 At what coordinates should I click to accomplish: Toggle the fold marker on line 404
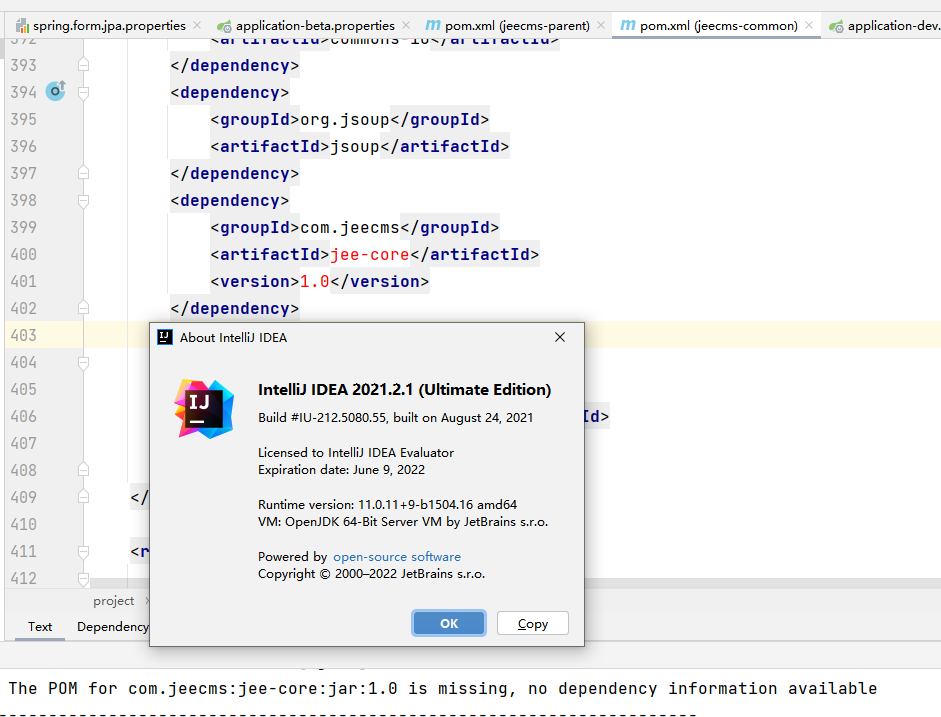83,362
